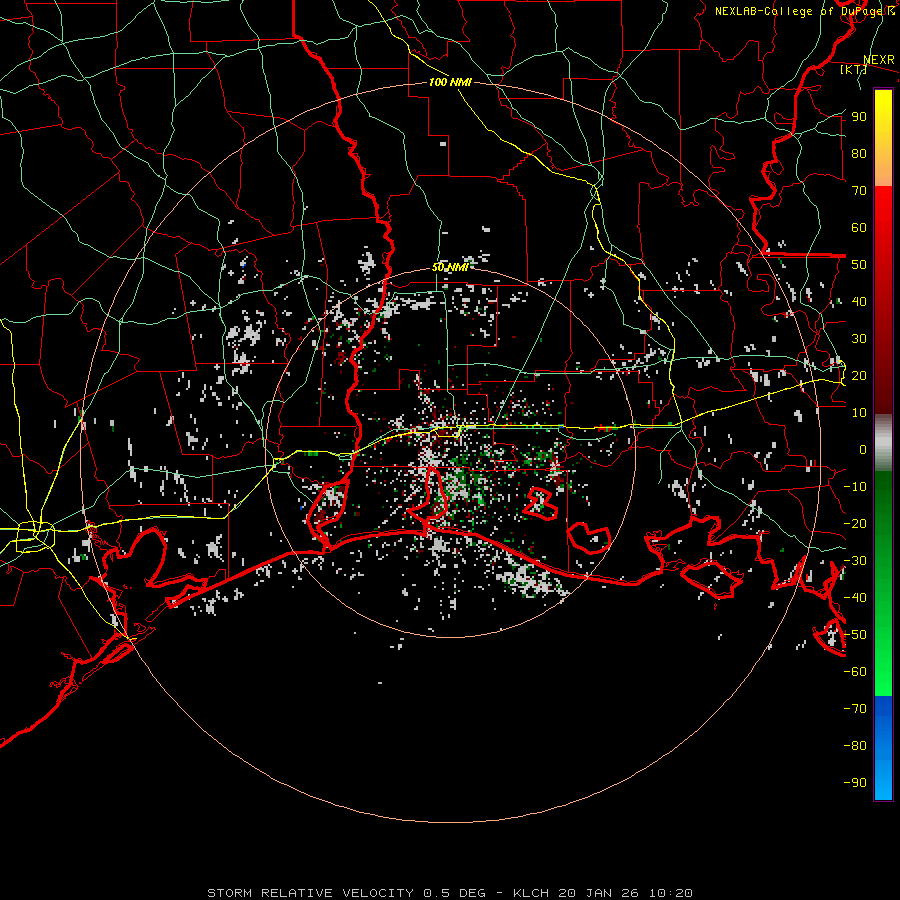The height and width of the screenshot is (900, 900).
Task: Click the -40 value on the velocity scale
Action: (855, 598)
